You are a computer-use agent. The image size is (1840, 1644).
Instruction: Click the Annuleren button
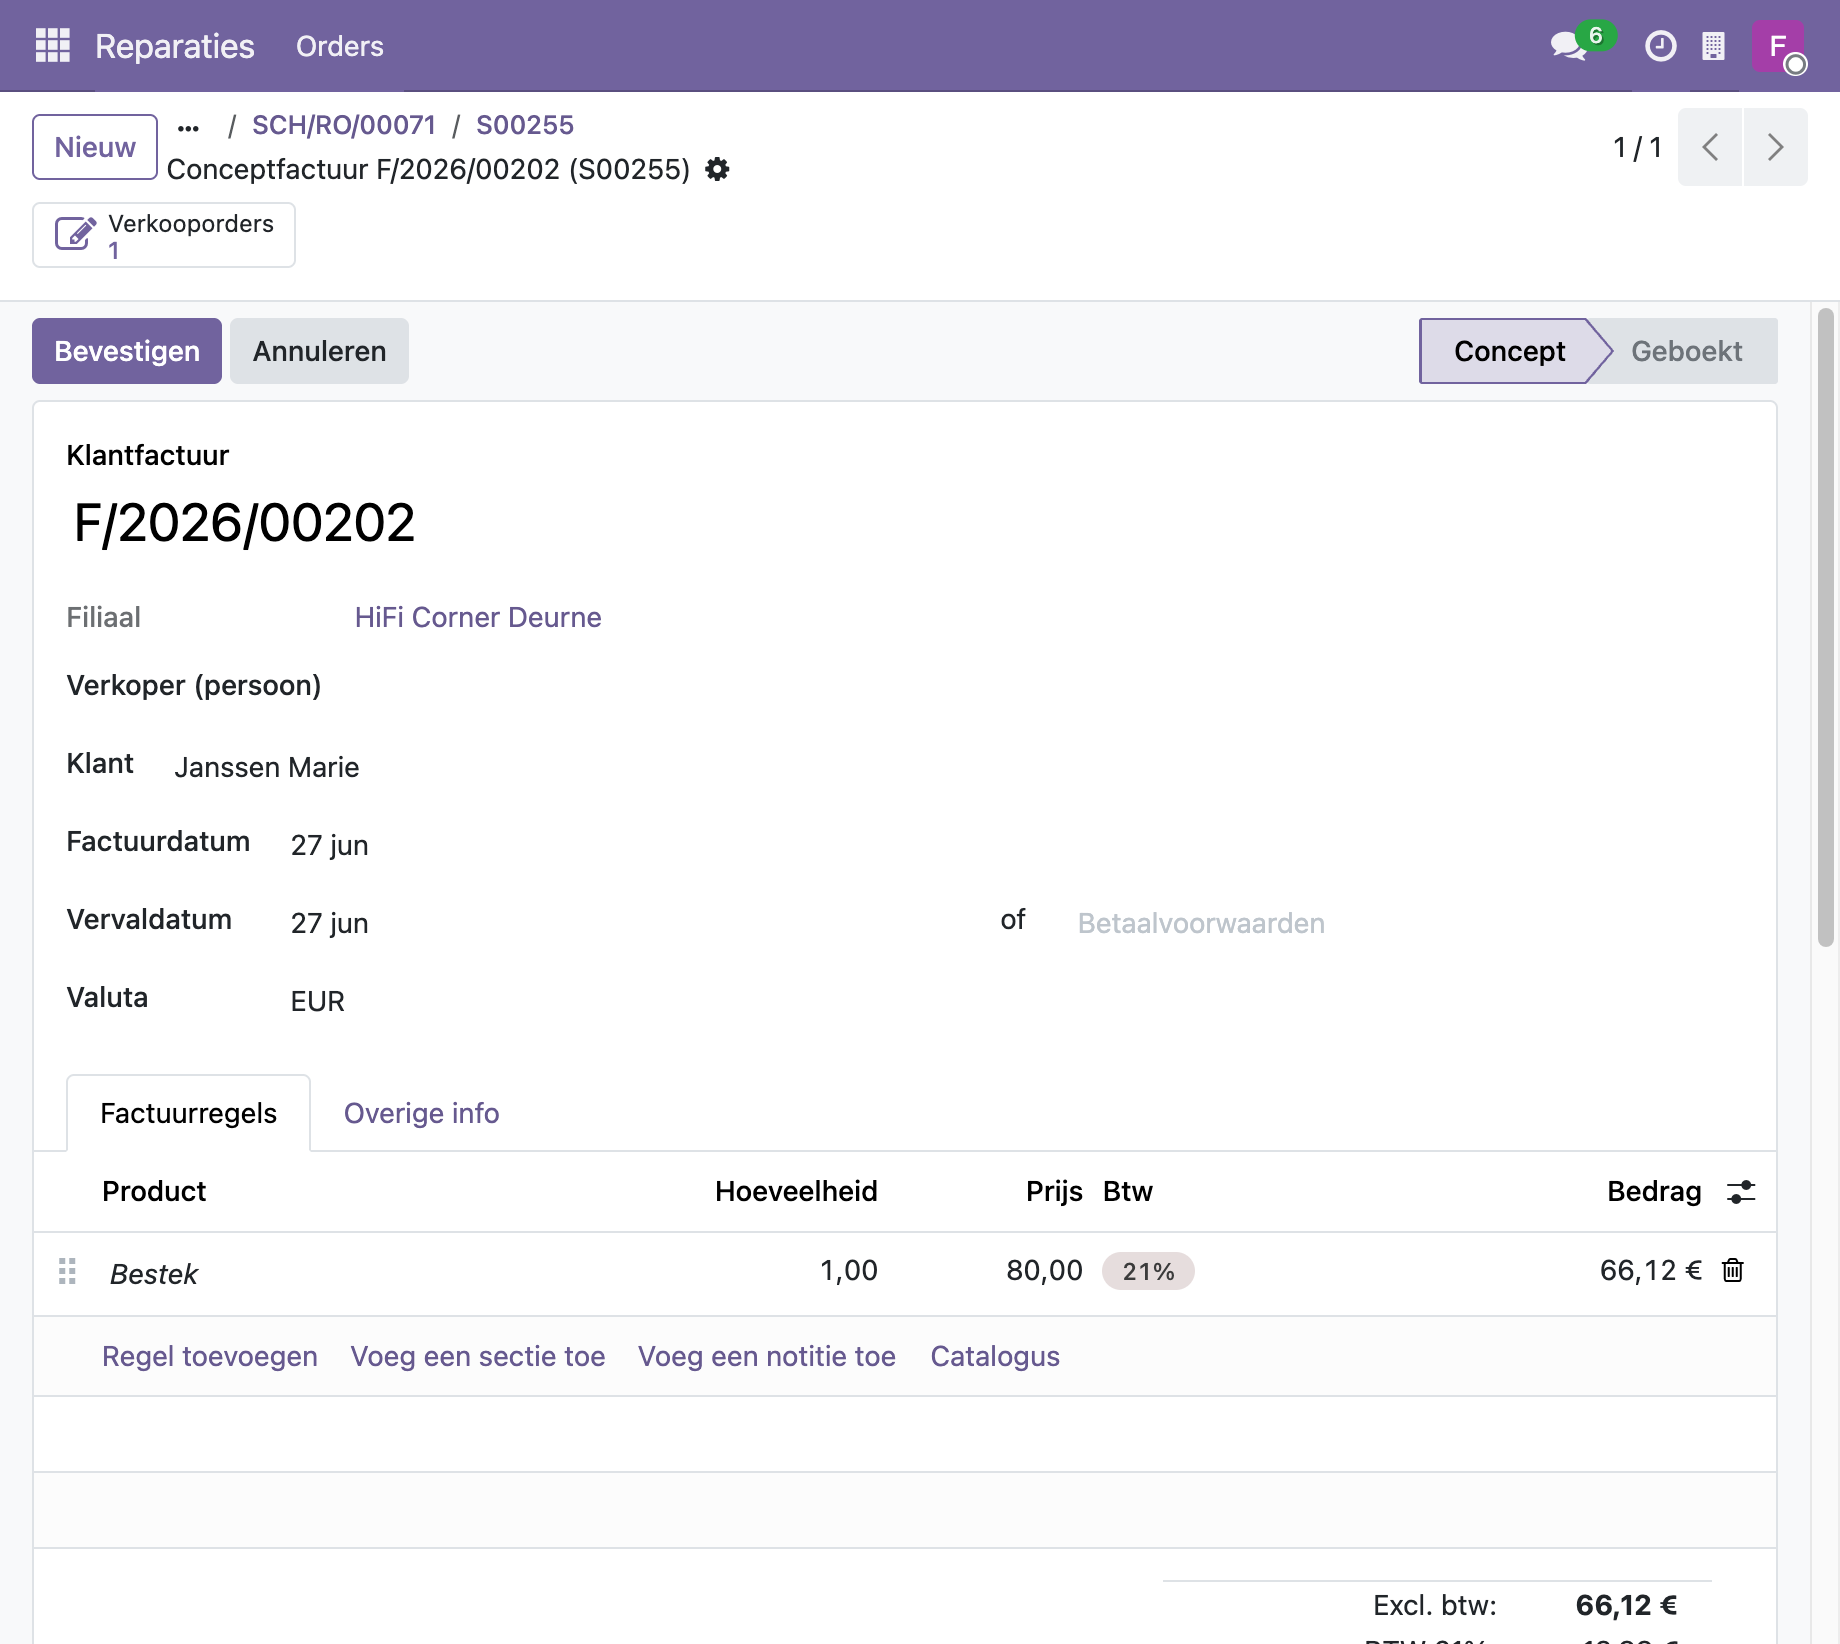[x=319, y=351]
